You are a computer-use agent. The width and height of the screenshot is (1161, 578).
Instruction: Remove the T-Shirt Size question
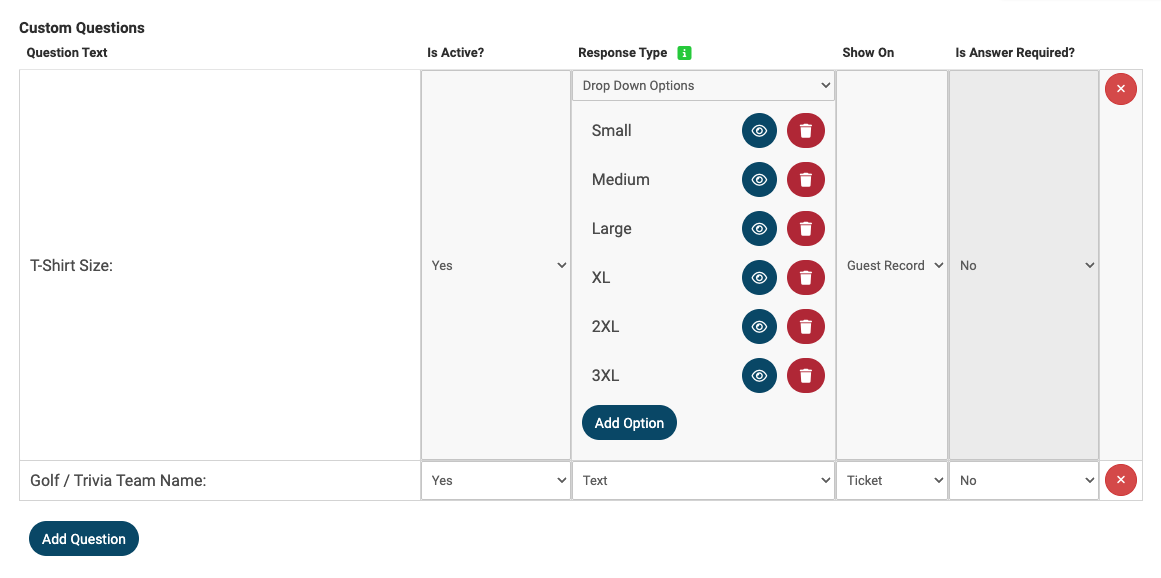1120,89
